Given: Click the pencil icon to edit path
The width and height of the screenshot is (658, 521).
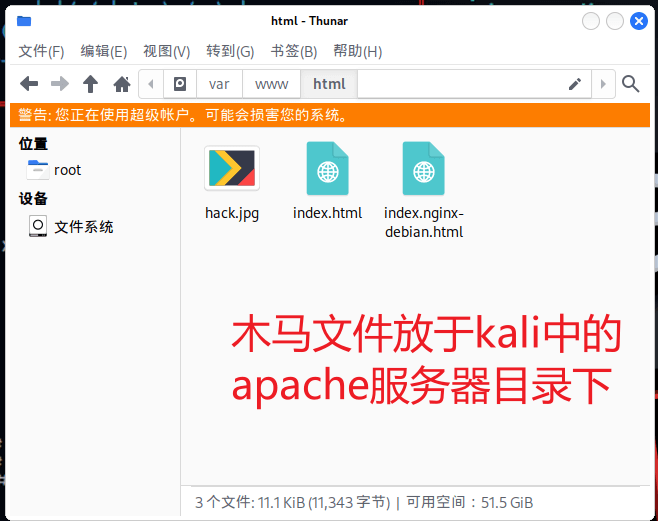Looking at the screenshot, I should pos(575,84).
